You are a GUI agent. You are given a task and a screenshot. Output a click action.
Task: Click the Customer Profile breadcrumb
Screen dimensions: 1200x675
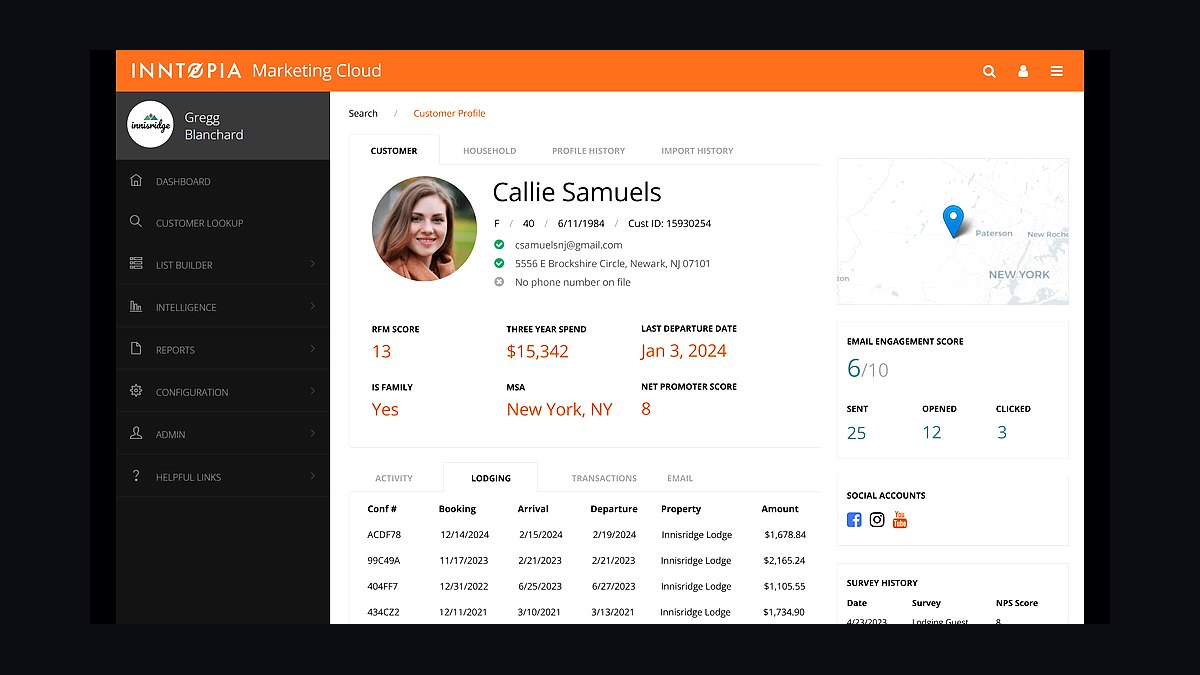point(449,113)
